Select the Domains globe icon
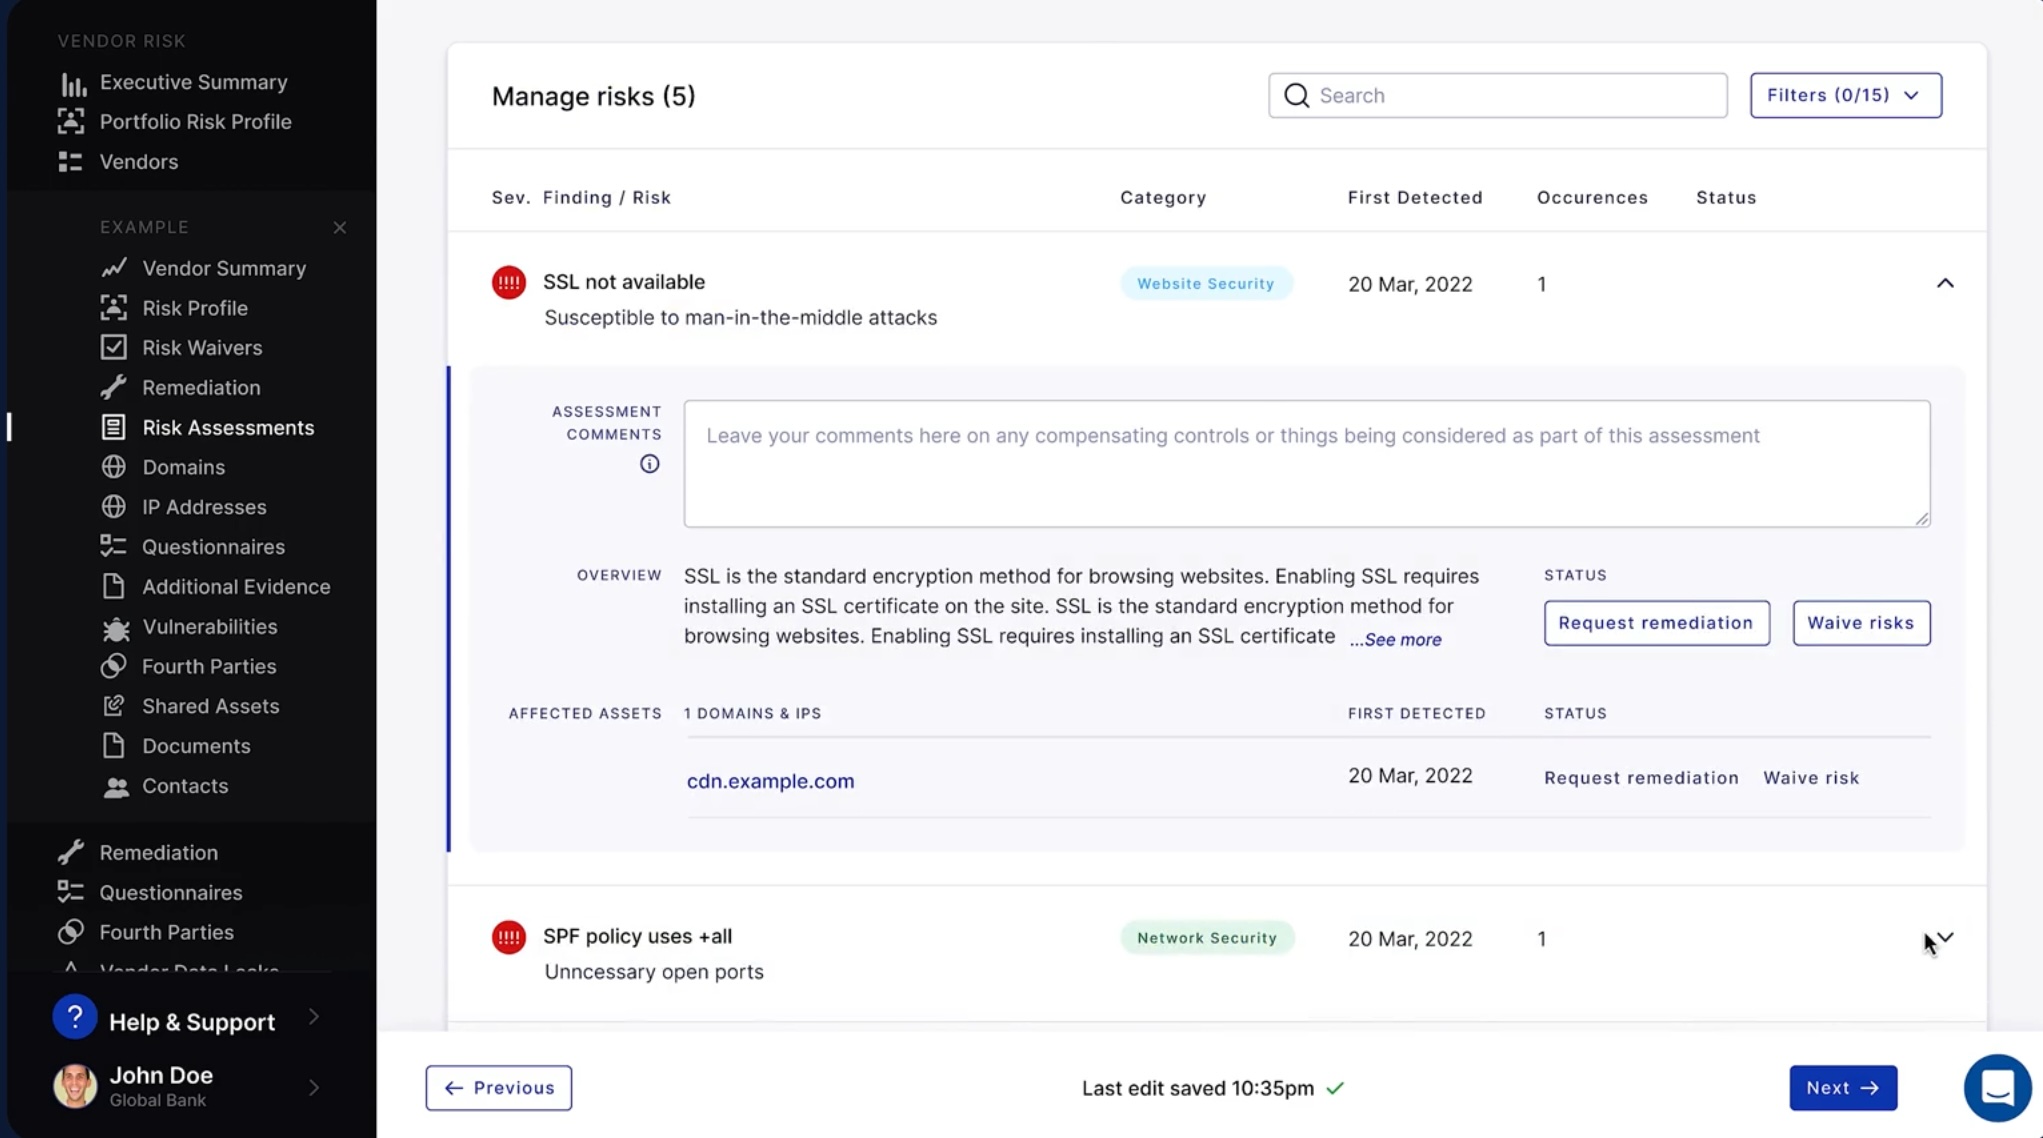 click(115, 466)
